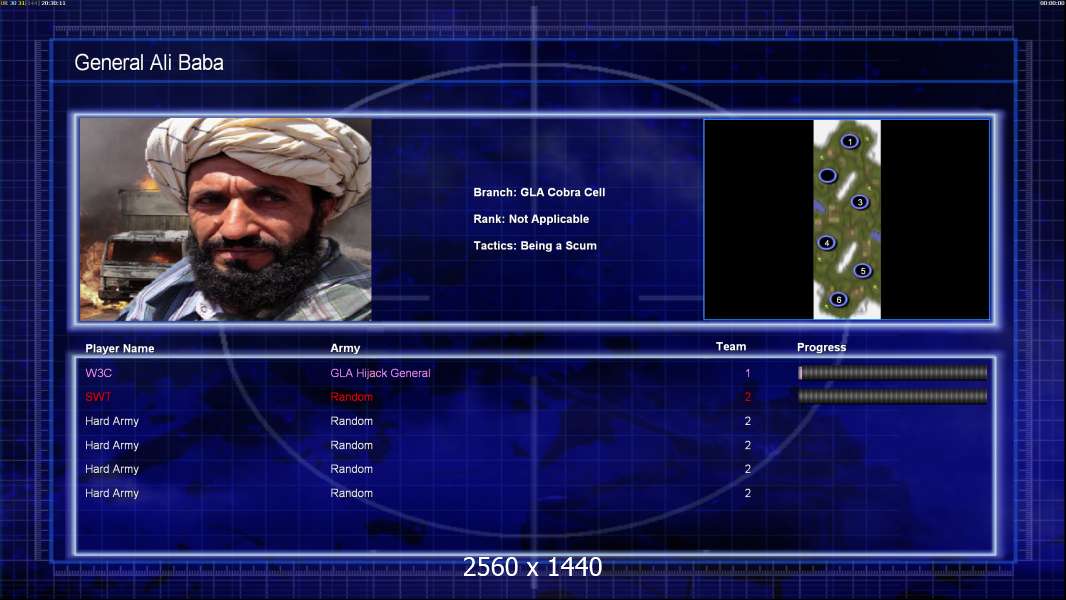Select the red SWT player name

[x=99, y=397]
